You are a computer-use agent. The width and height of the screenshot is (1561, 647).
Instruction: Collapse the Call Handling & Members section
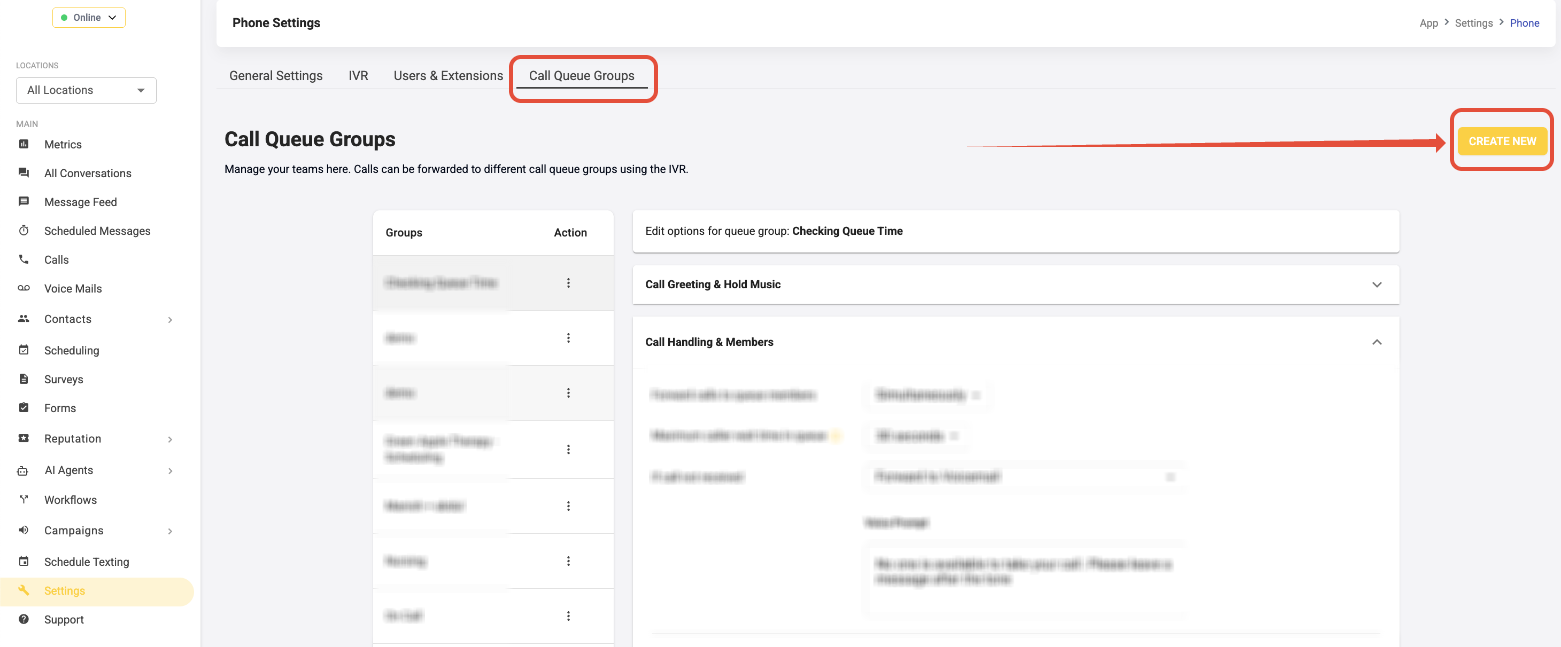tap(1376, 342)
